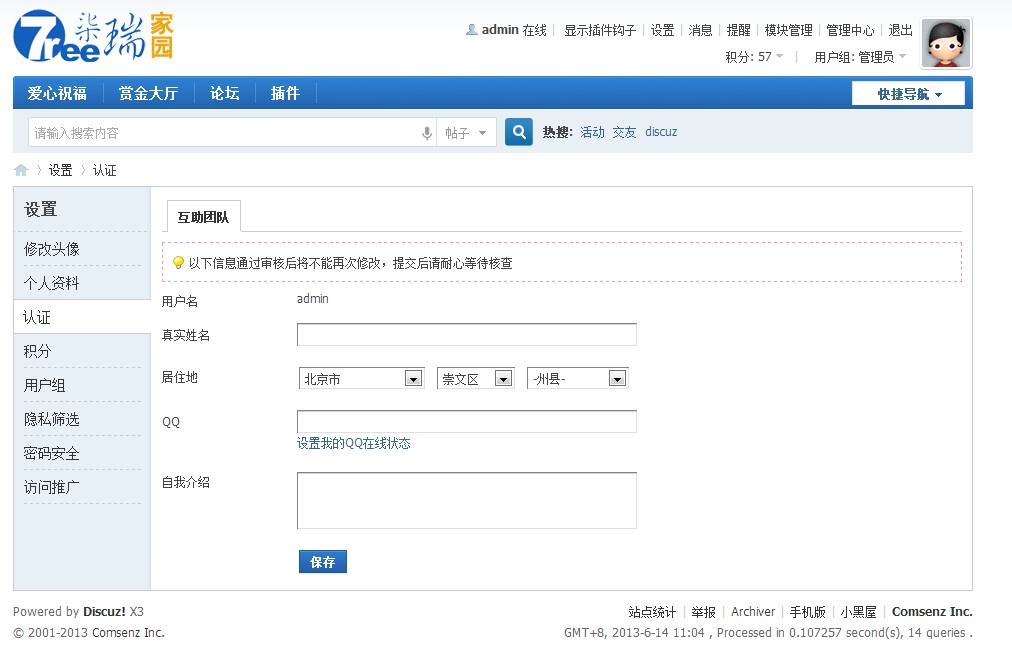The width and height of the screenshot is (1012, 661).
Task: Click the microphone icon in search box
Action: pos(427,133)
